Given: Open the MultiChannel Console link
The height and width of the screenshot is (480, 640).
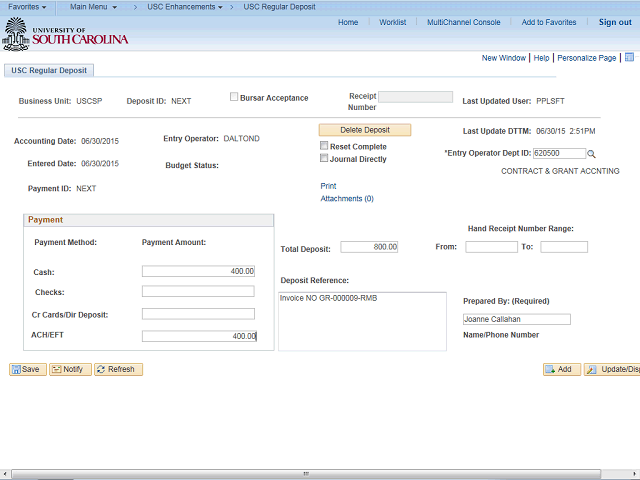Looking at the screenshot, I should click(x=463, y=22).
